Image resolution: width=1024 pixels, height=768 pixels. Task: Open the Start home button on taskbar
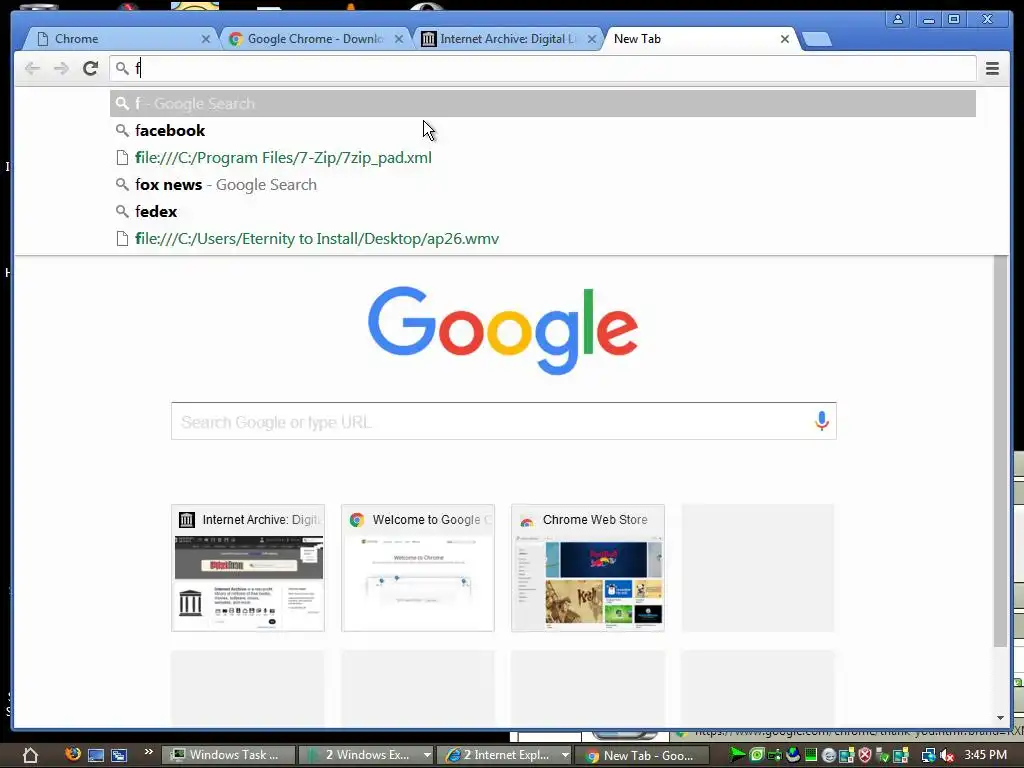pyautogui.click(x=30, y=756)
